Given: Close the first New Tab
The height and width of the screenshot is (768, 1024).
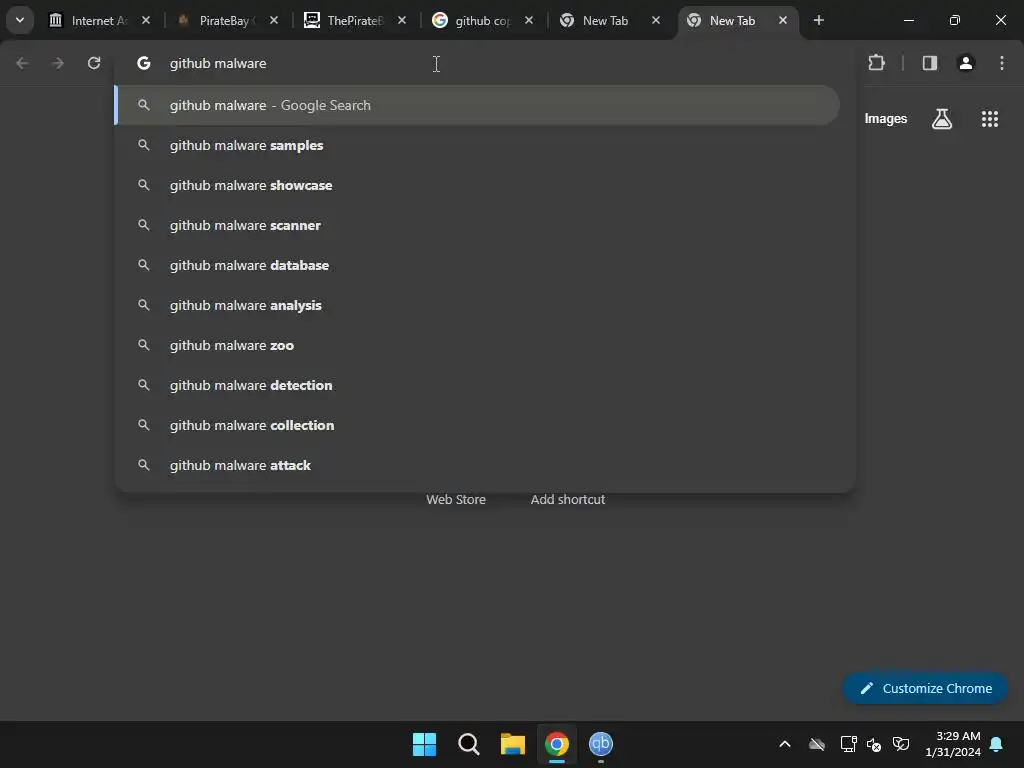Looking at the screenshot, I should tap(656, 20).
